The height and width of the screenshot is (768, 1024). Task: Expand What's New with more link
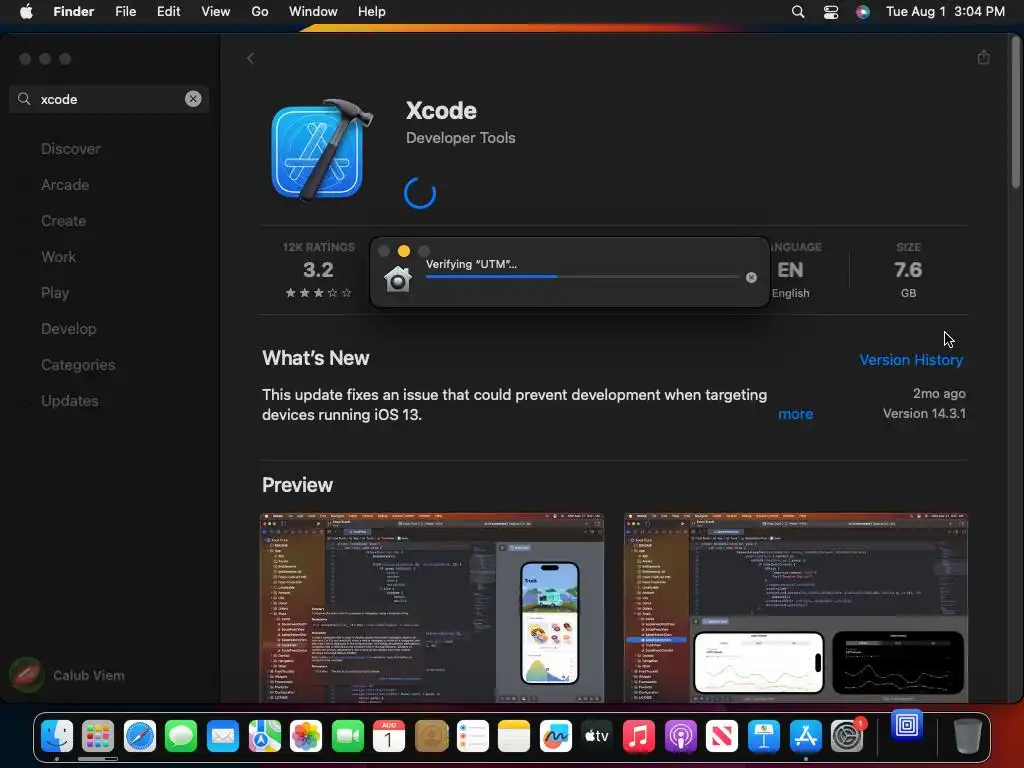pyautogui.click(x=795, y=414)
